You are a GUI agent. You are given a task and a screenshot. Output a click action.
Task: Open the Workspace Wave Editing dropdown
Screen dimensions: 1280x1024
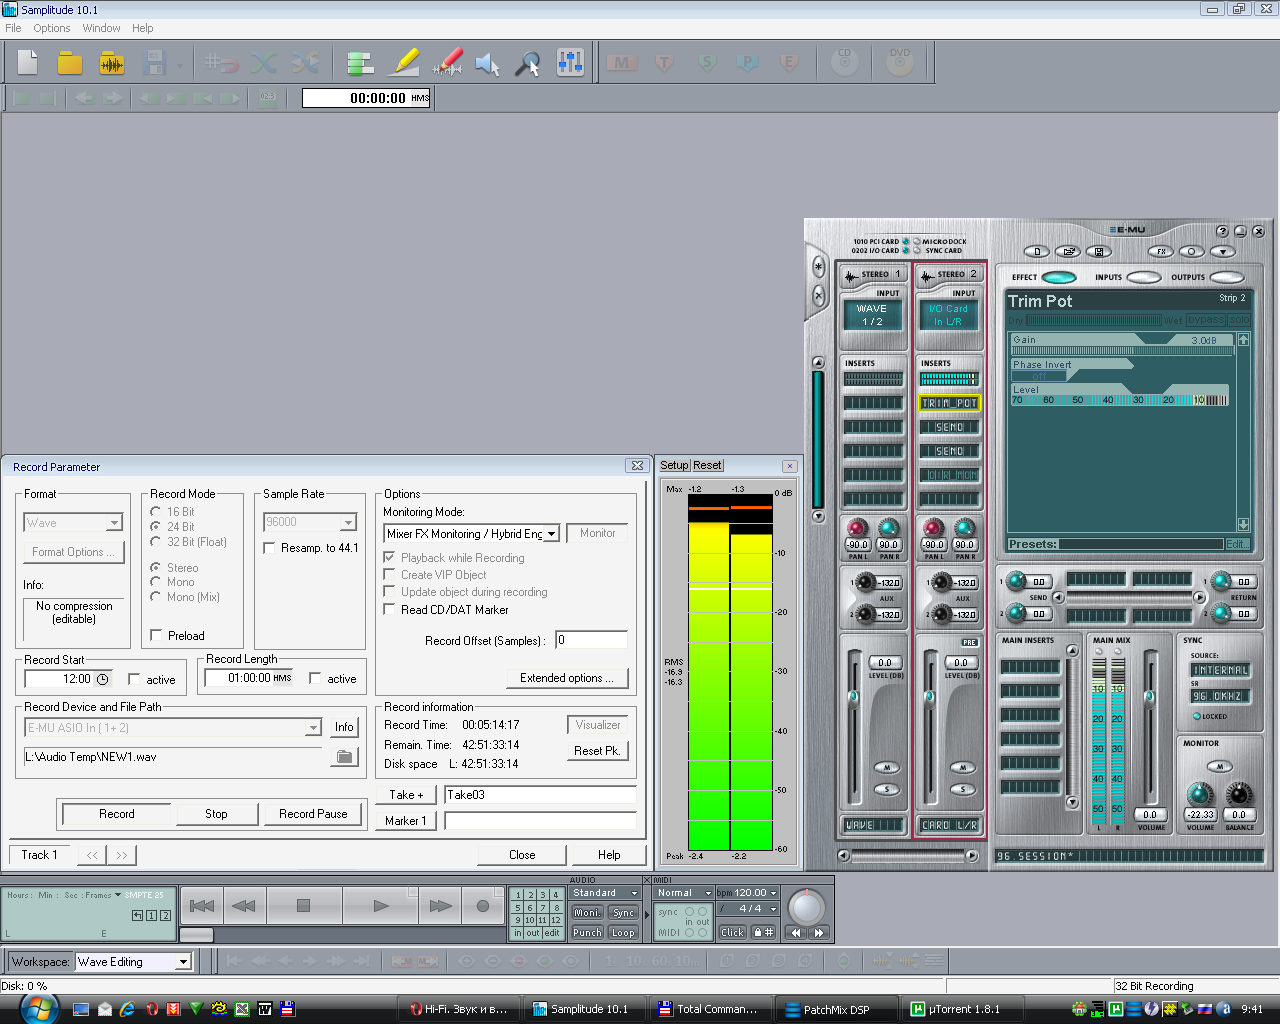click(183, 962)
